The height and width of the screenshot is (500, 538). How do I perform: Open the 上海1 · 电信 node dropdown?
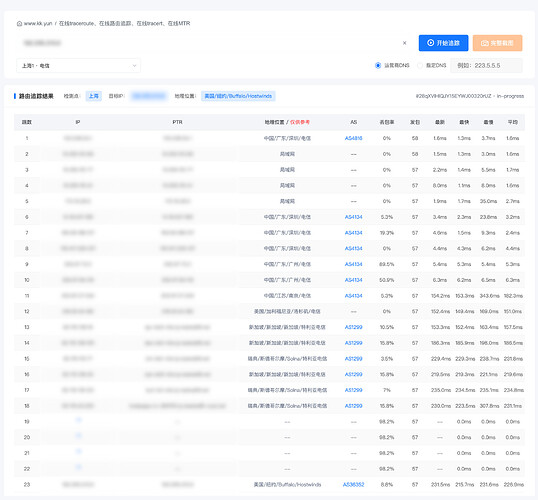pyautogui.click(x=79, y=66)
